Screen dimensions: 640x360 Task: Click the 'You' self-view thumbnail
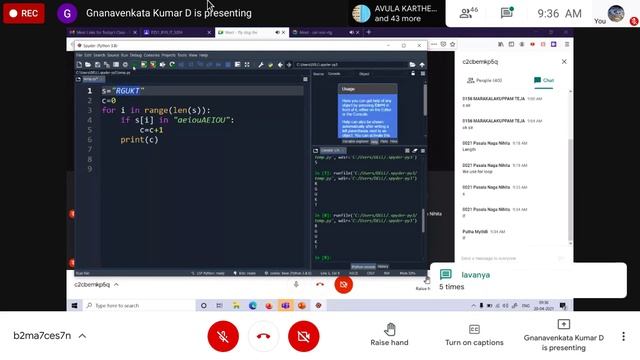(x=616, y=13)
